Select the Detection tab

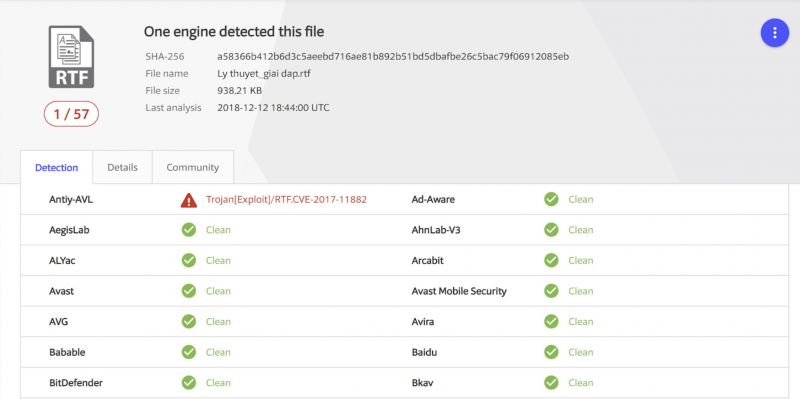(57, 167)
